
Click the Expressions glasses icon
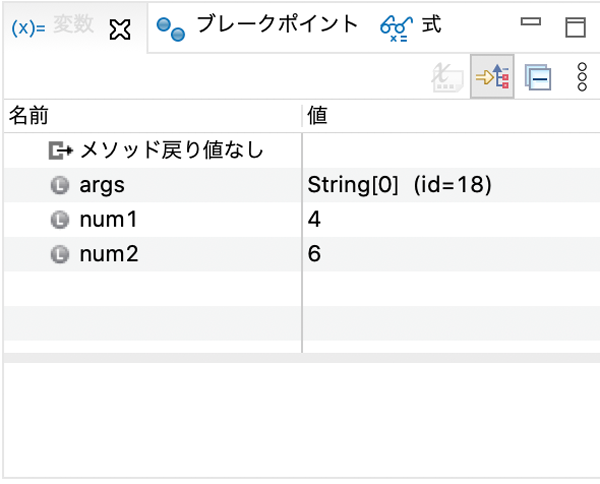coord(396,29)
